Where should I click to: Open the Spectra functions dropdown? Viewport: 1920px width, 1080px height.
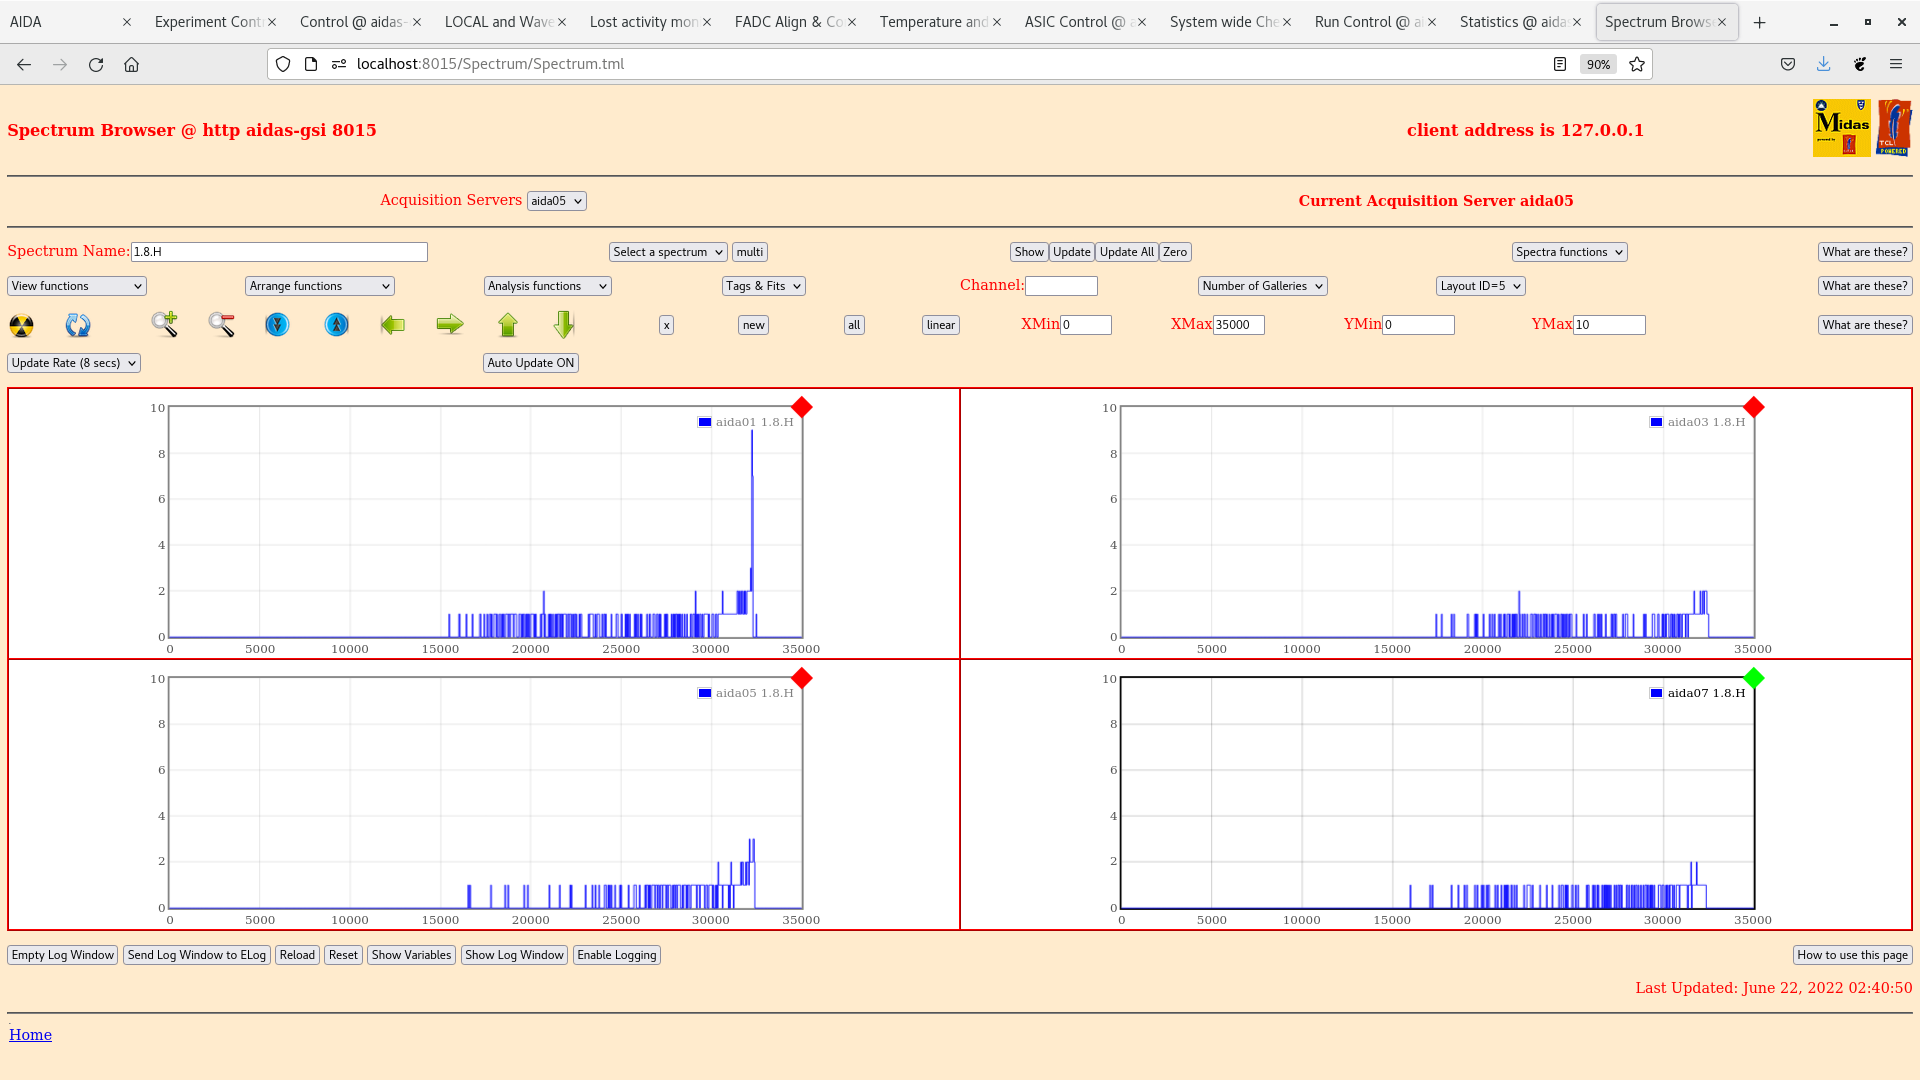coord(1570,252)
